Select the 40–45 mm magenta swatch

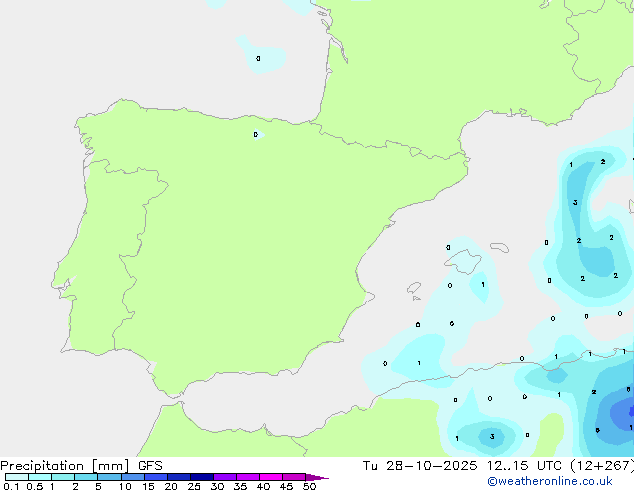[x=271, y=477]
